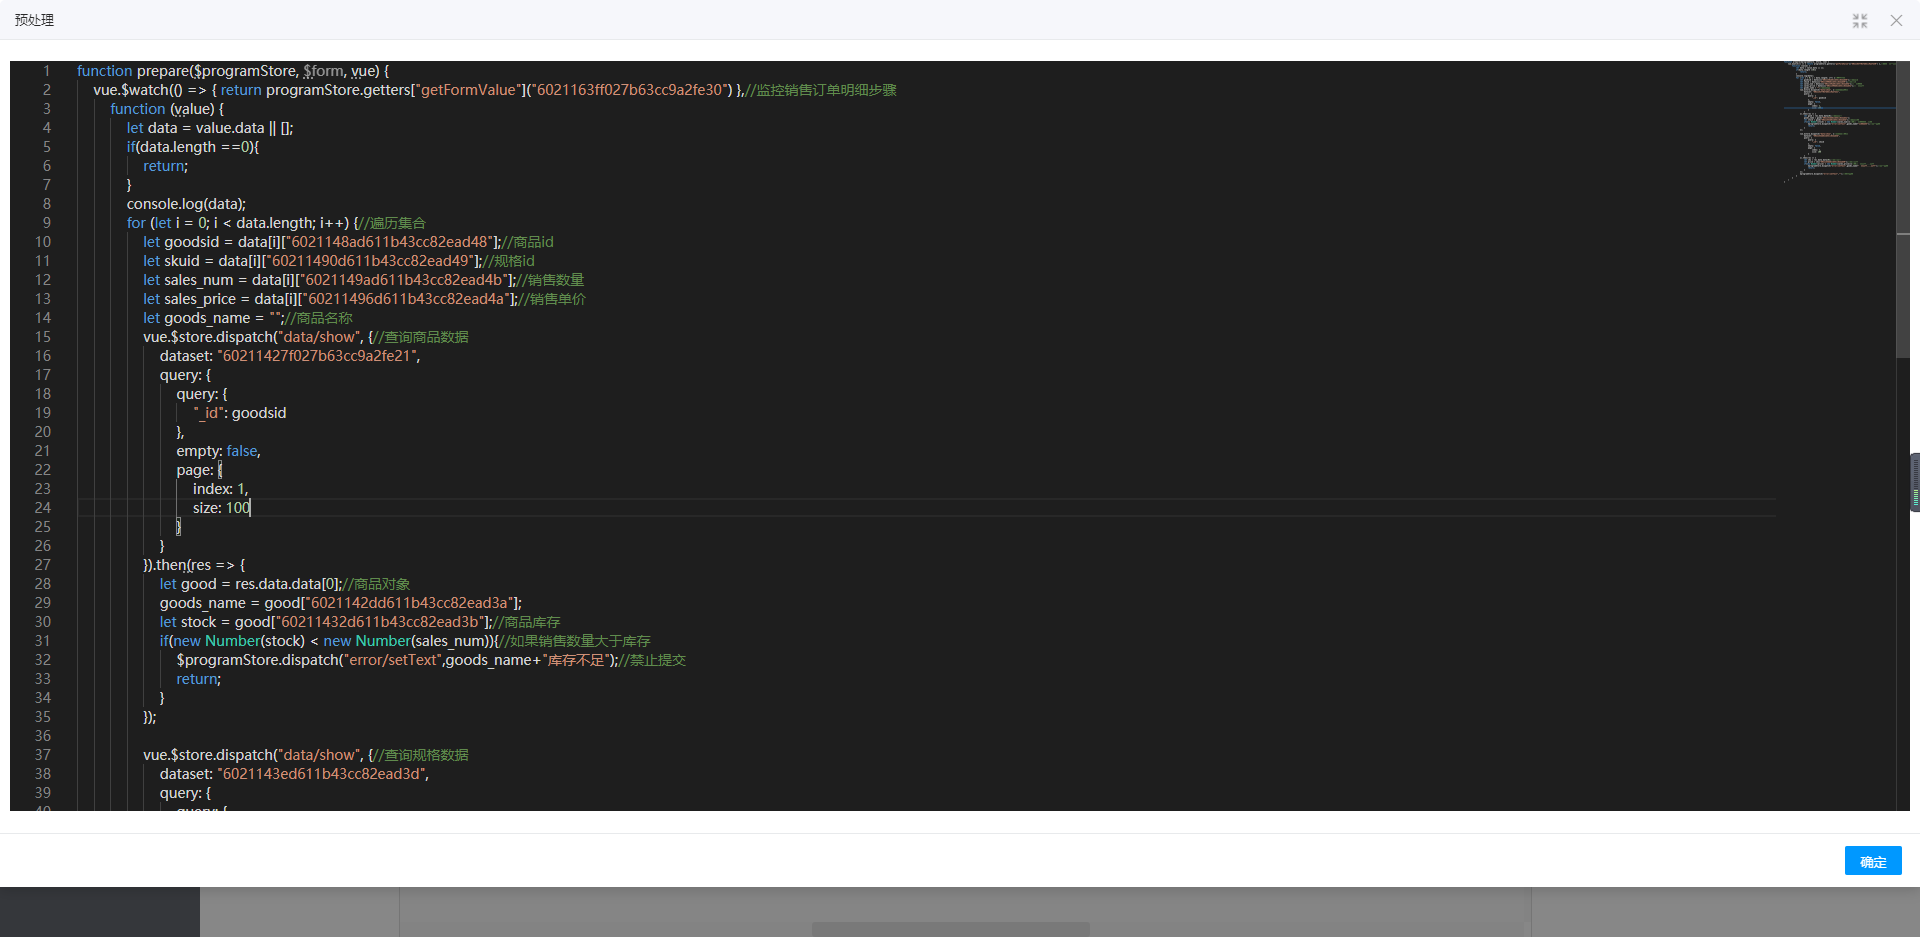Click the '$programStore.dispatch("error/setText"' line
This screenshot has width=1920, height=937.
pos(431,660)
